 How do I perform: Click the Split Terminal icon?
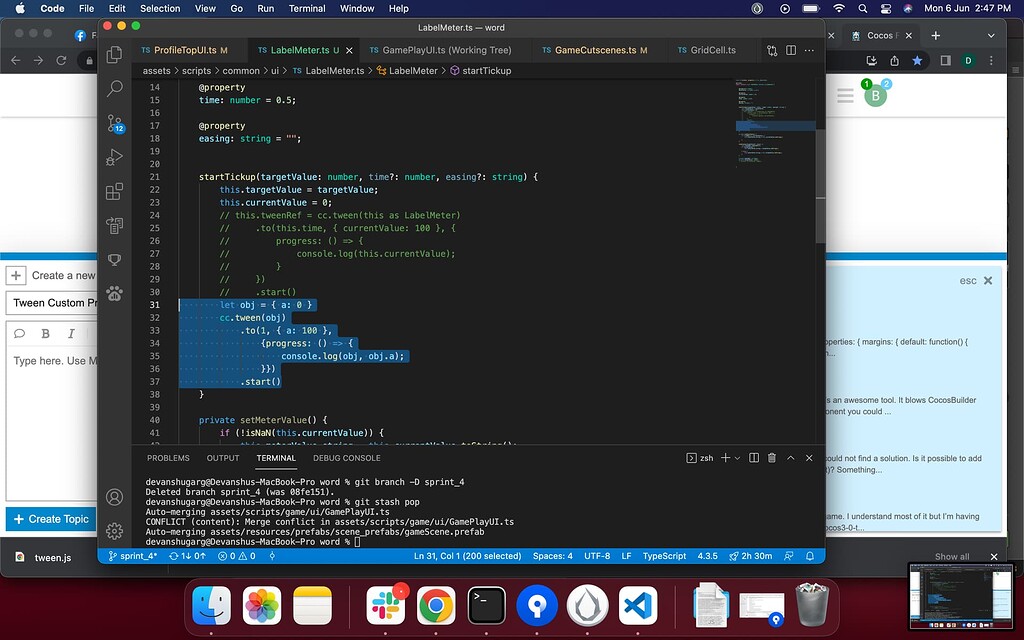pyautogui.click(x=753, y=458)
